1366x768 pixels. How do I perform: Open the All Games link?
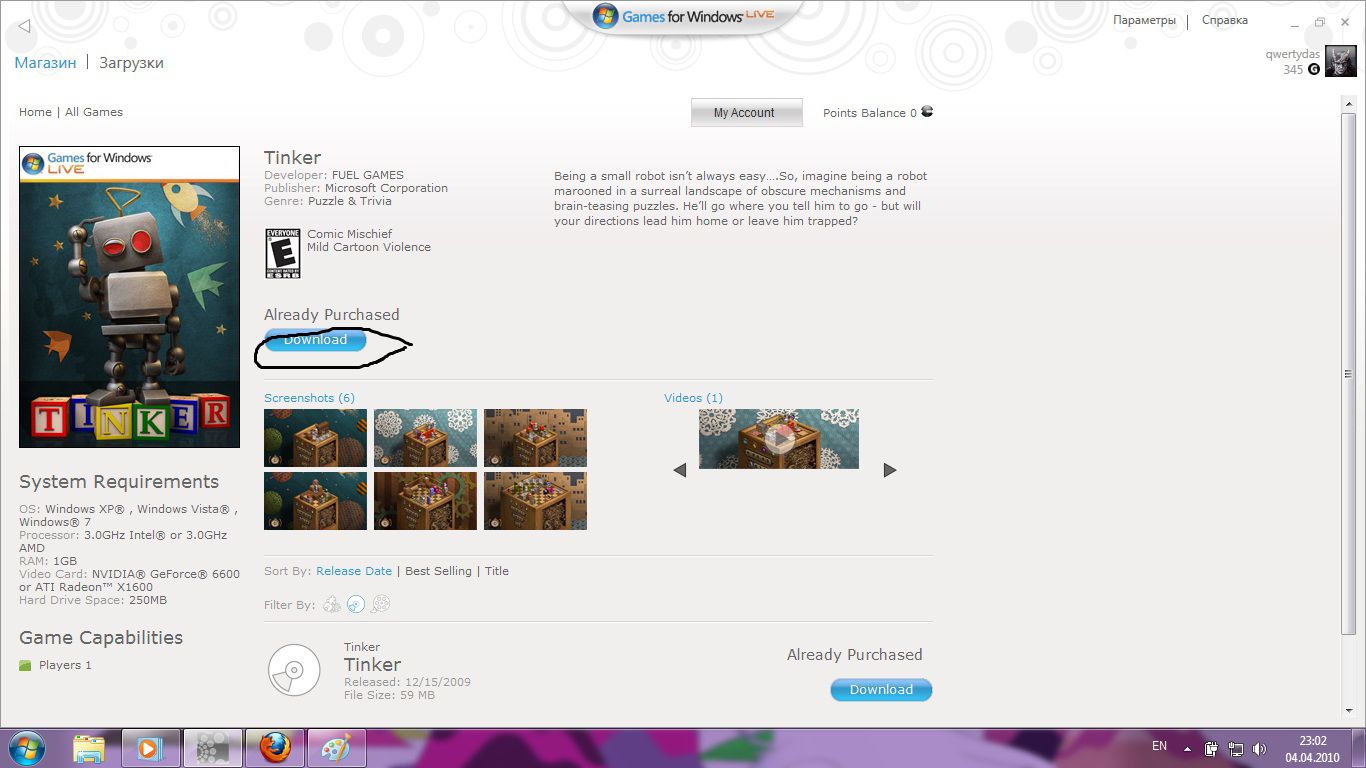click(94, 112)
